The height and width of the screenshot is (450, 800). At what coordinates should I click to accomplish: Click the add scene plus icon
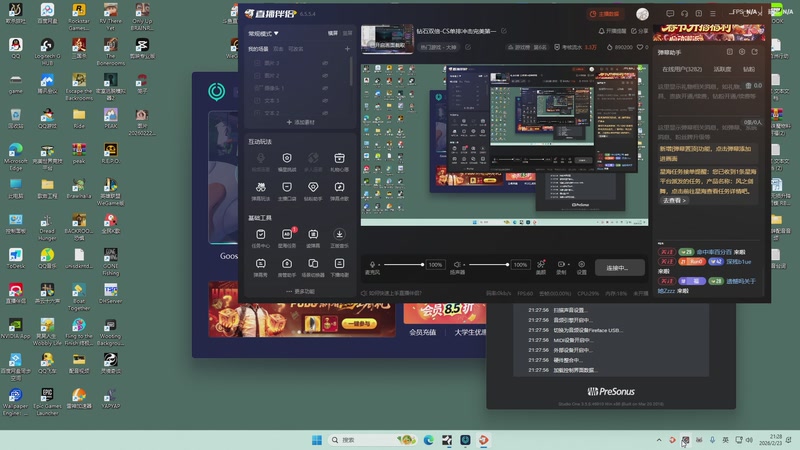click(x=347, y=49)
